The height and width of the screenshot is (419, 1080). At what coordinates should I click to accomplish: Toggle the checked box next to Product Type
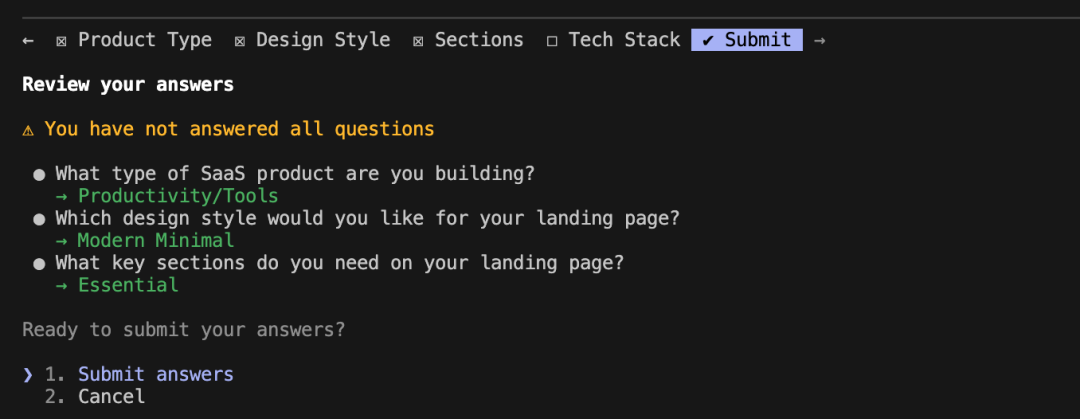tap(62, 41)
